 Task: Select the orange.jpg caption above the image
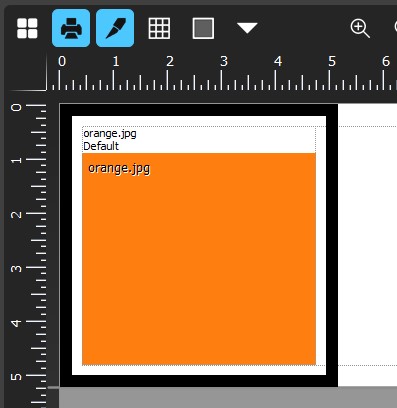[x=110, y=134]
